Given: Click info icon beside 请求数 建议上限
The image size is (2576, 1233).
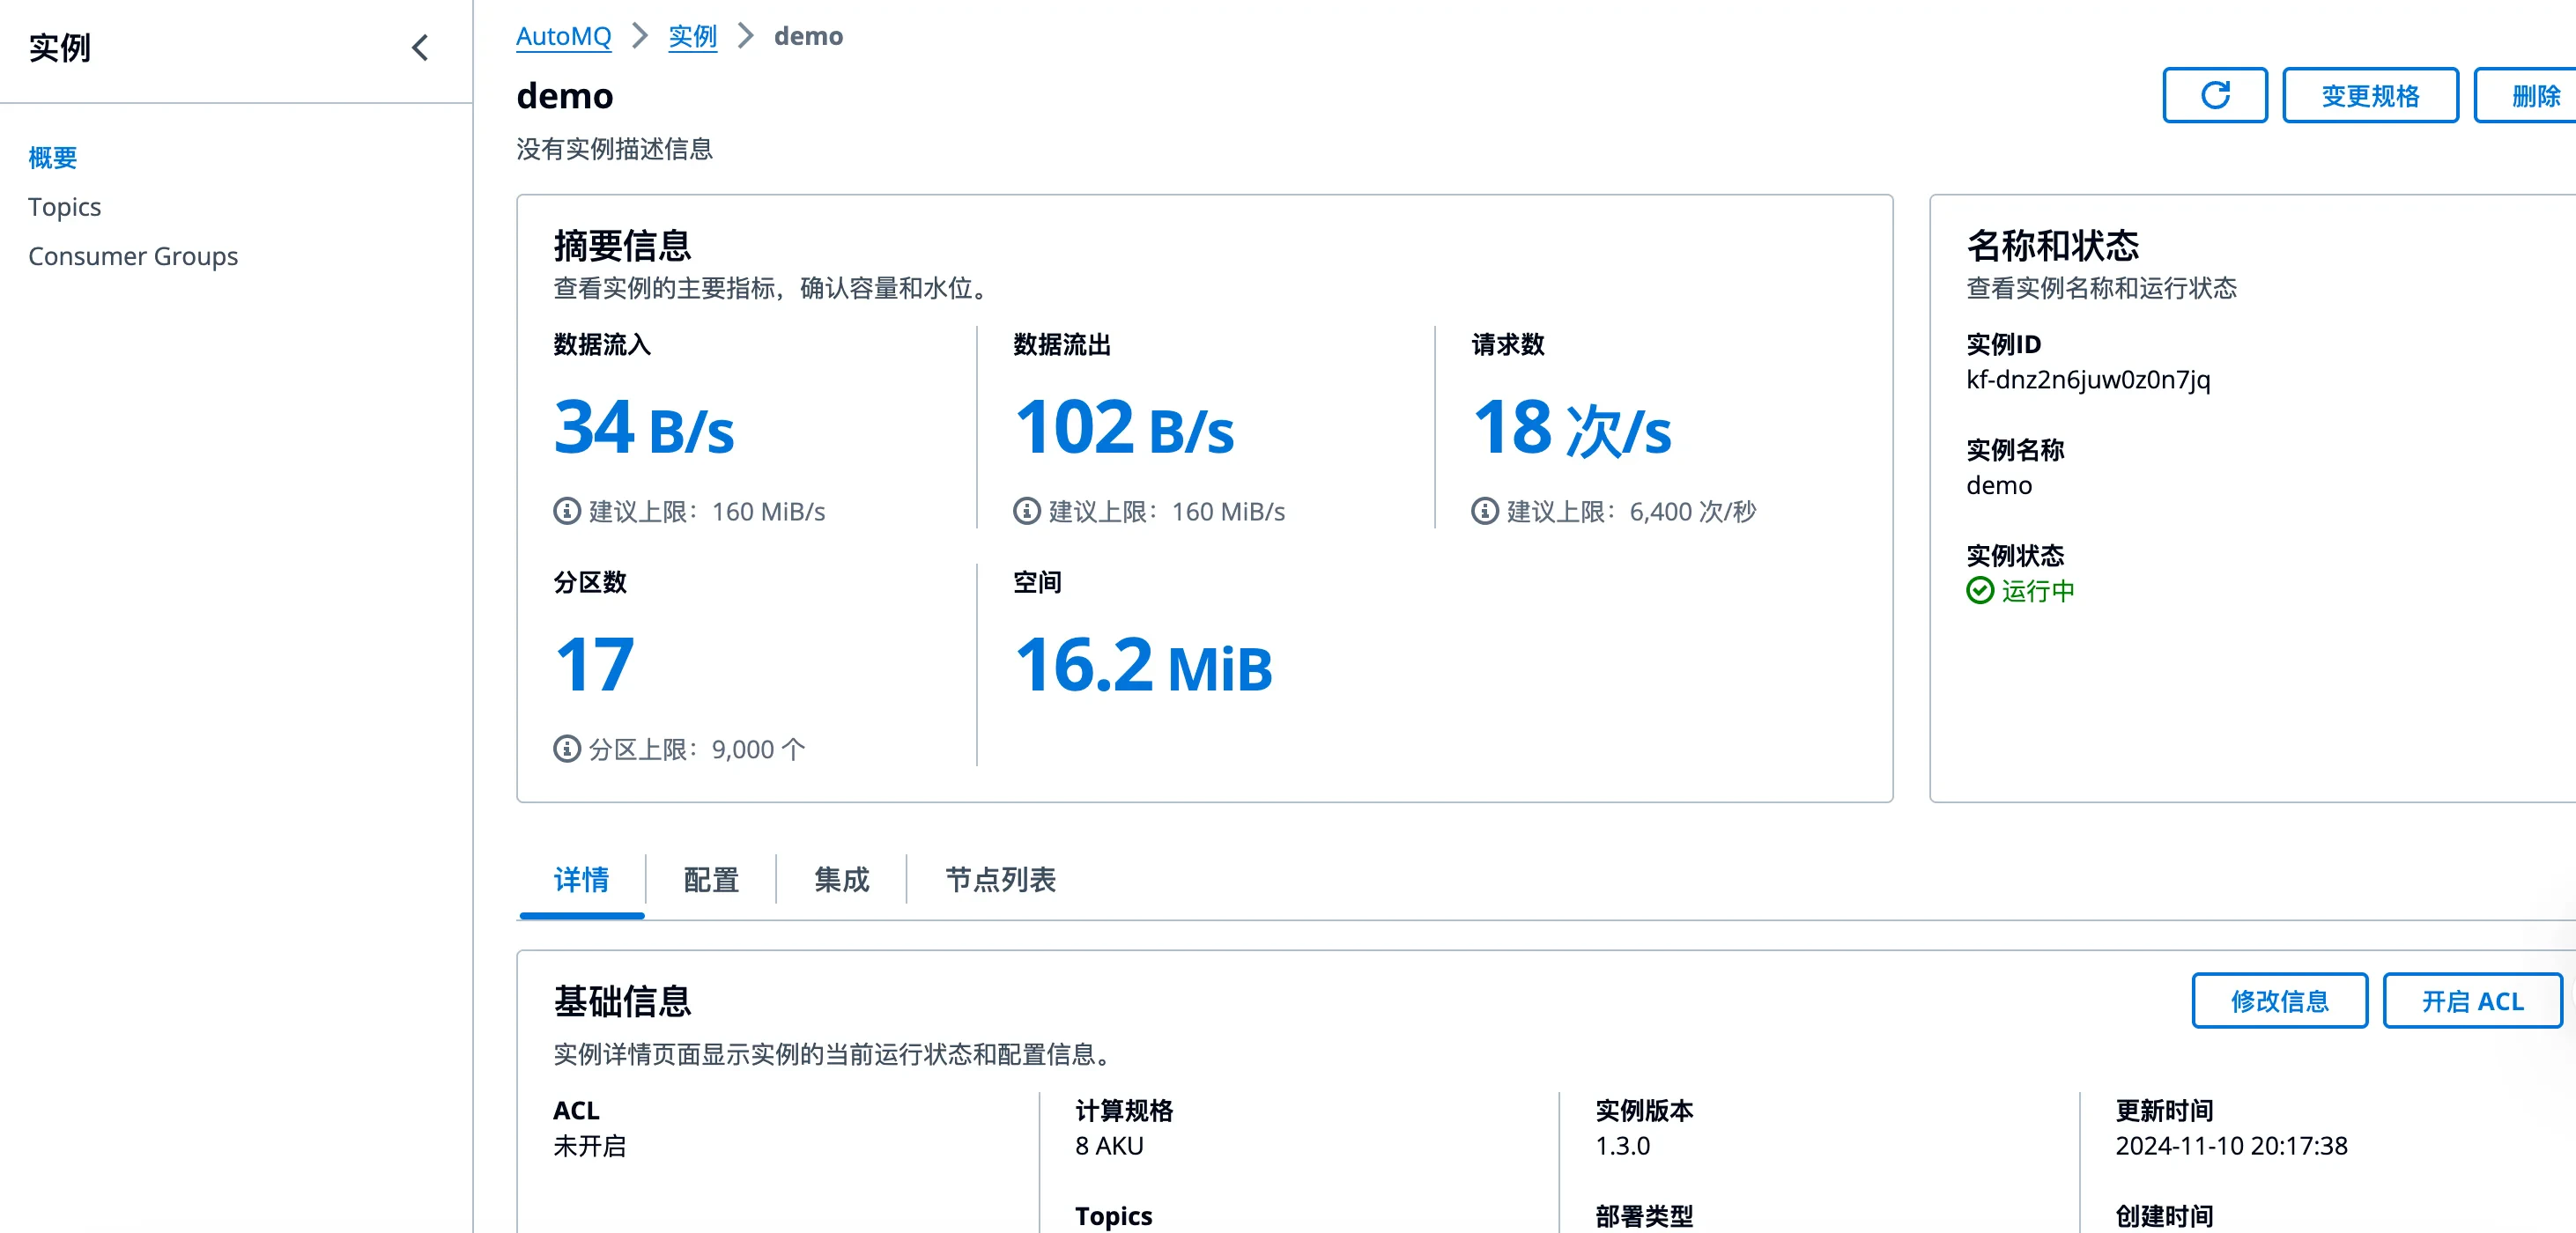Looking at the screenshot, I should click(x=1484, y=511).
